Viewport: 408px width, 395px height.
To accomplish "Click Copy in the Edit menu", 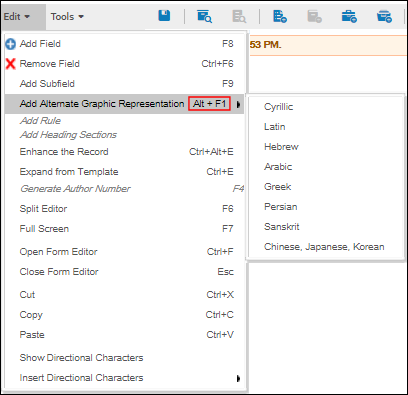I will (125, 315).
